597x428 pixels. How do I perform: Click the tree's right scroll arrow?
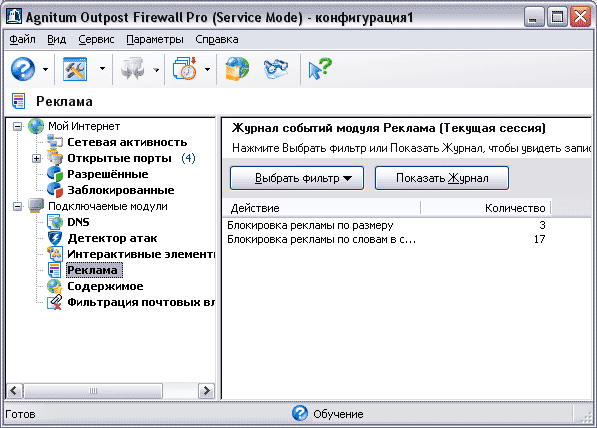pos(206,391)
